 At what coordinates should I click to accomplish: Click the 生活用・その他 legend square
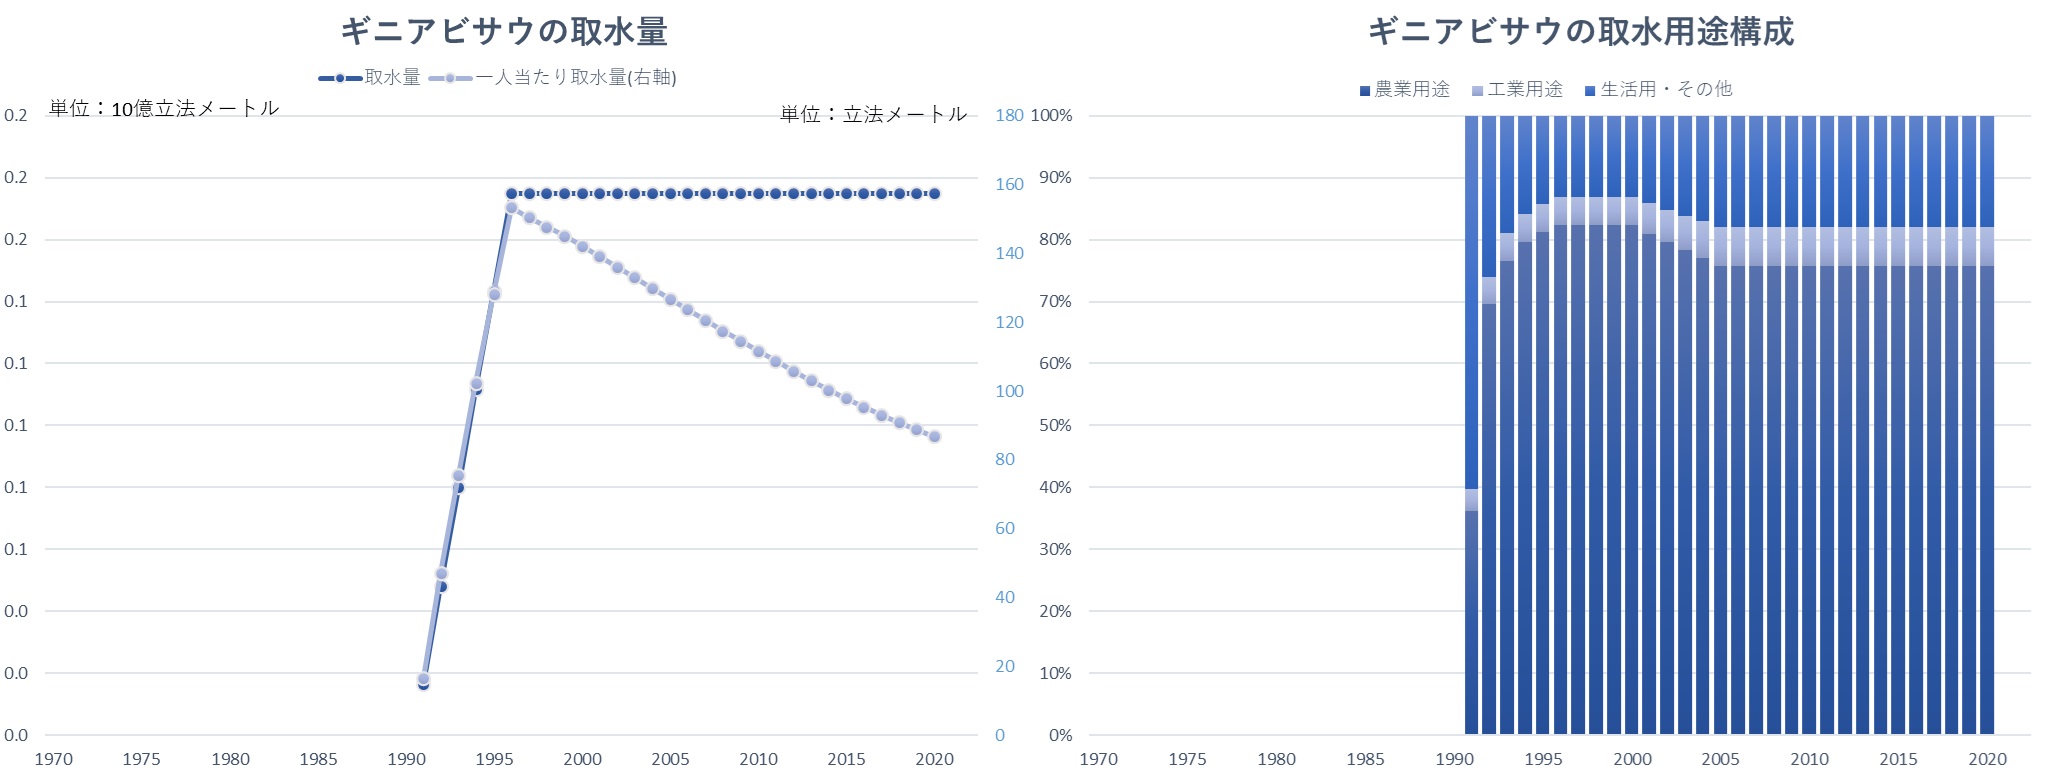tap(1590, 91)
